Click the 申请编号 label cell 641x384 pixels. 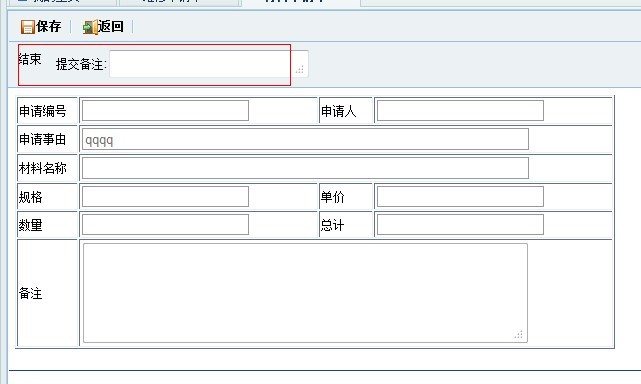[47, 110]
